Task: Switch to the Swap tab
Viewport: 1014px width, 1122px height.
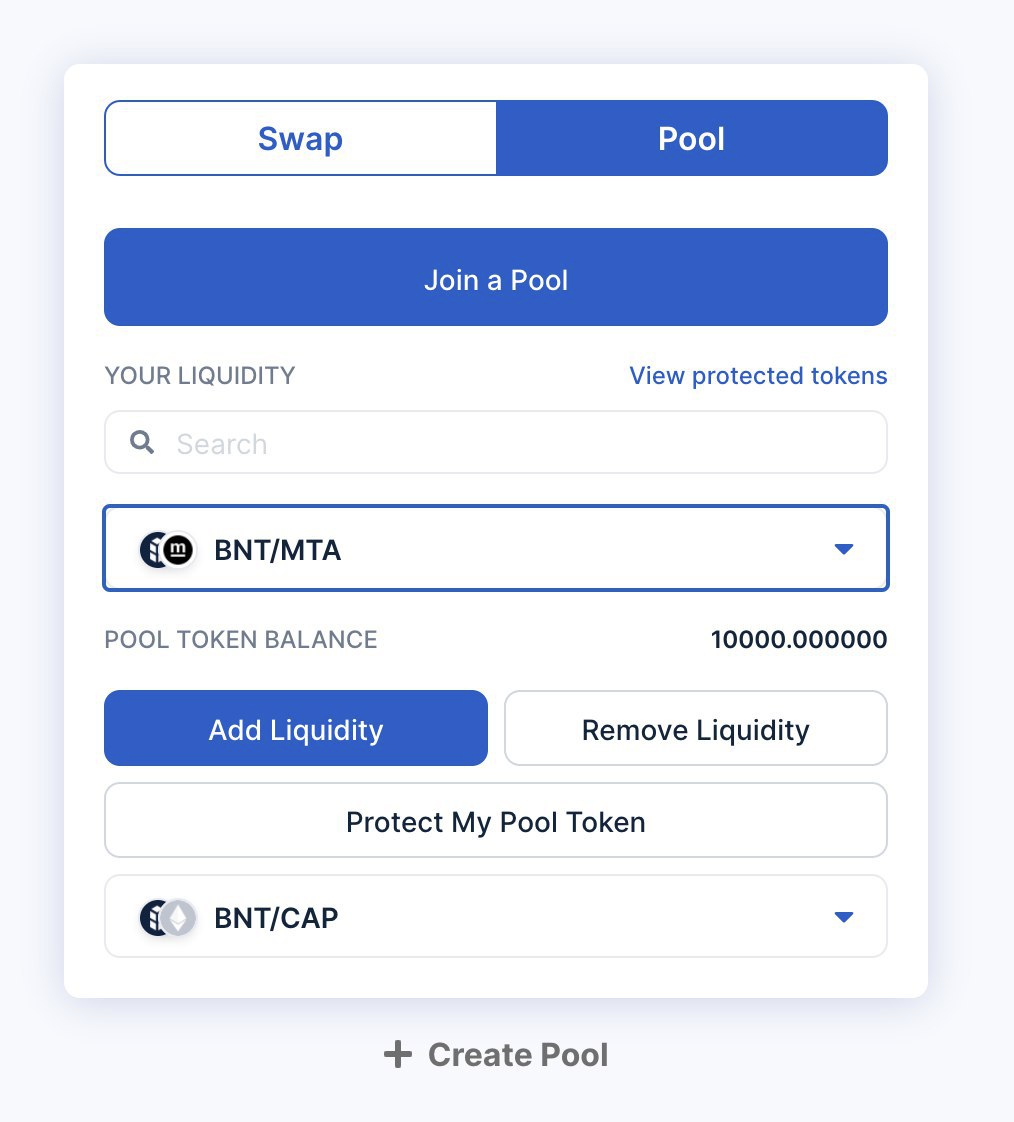Action: [299, 138]
